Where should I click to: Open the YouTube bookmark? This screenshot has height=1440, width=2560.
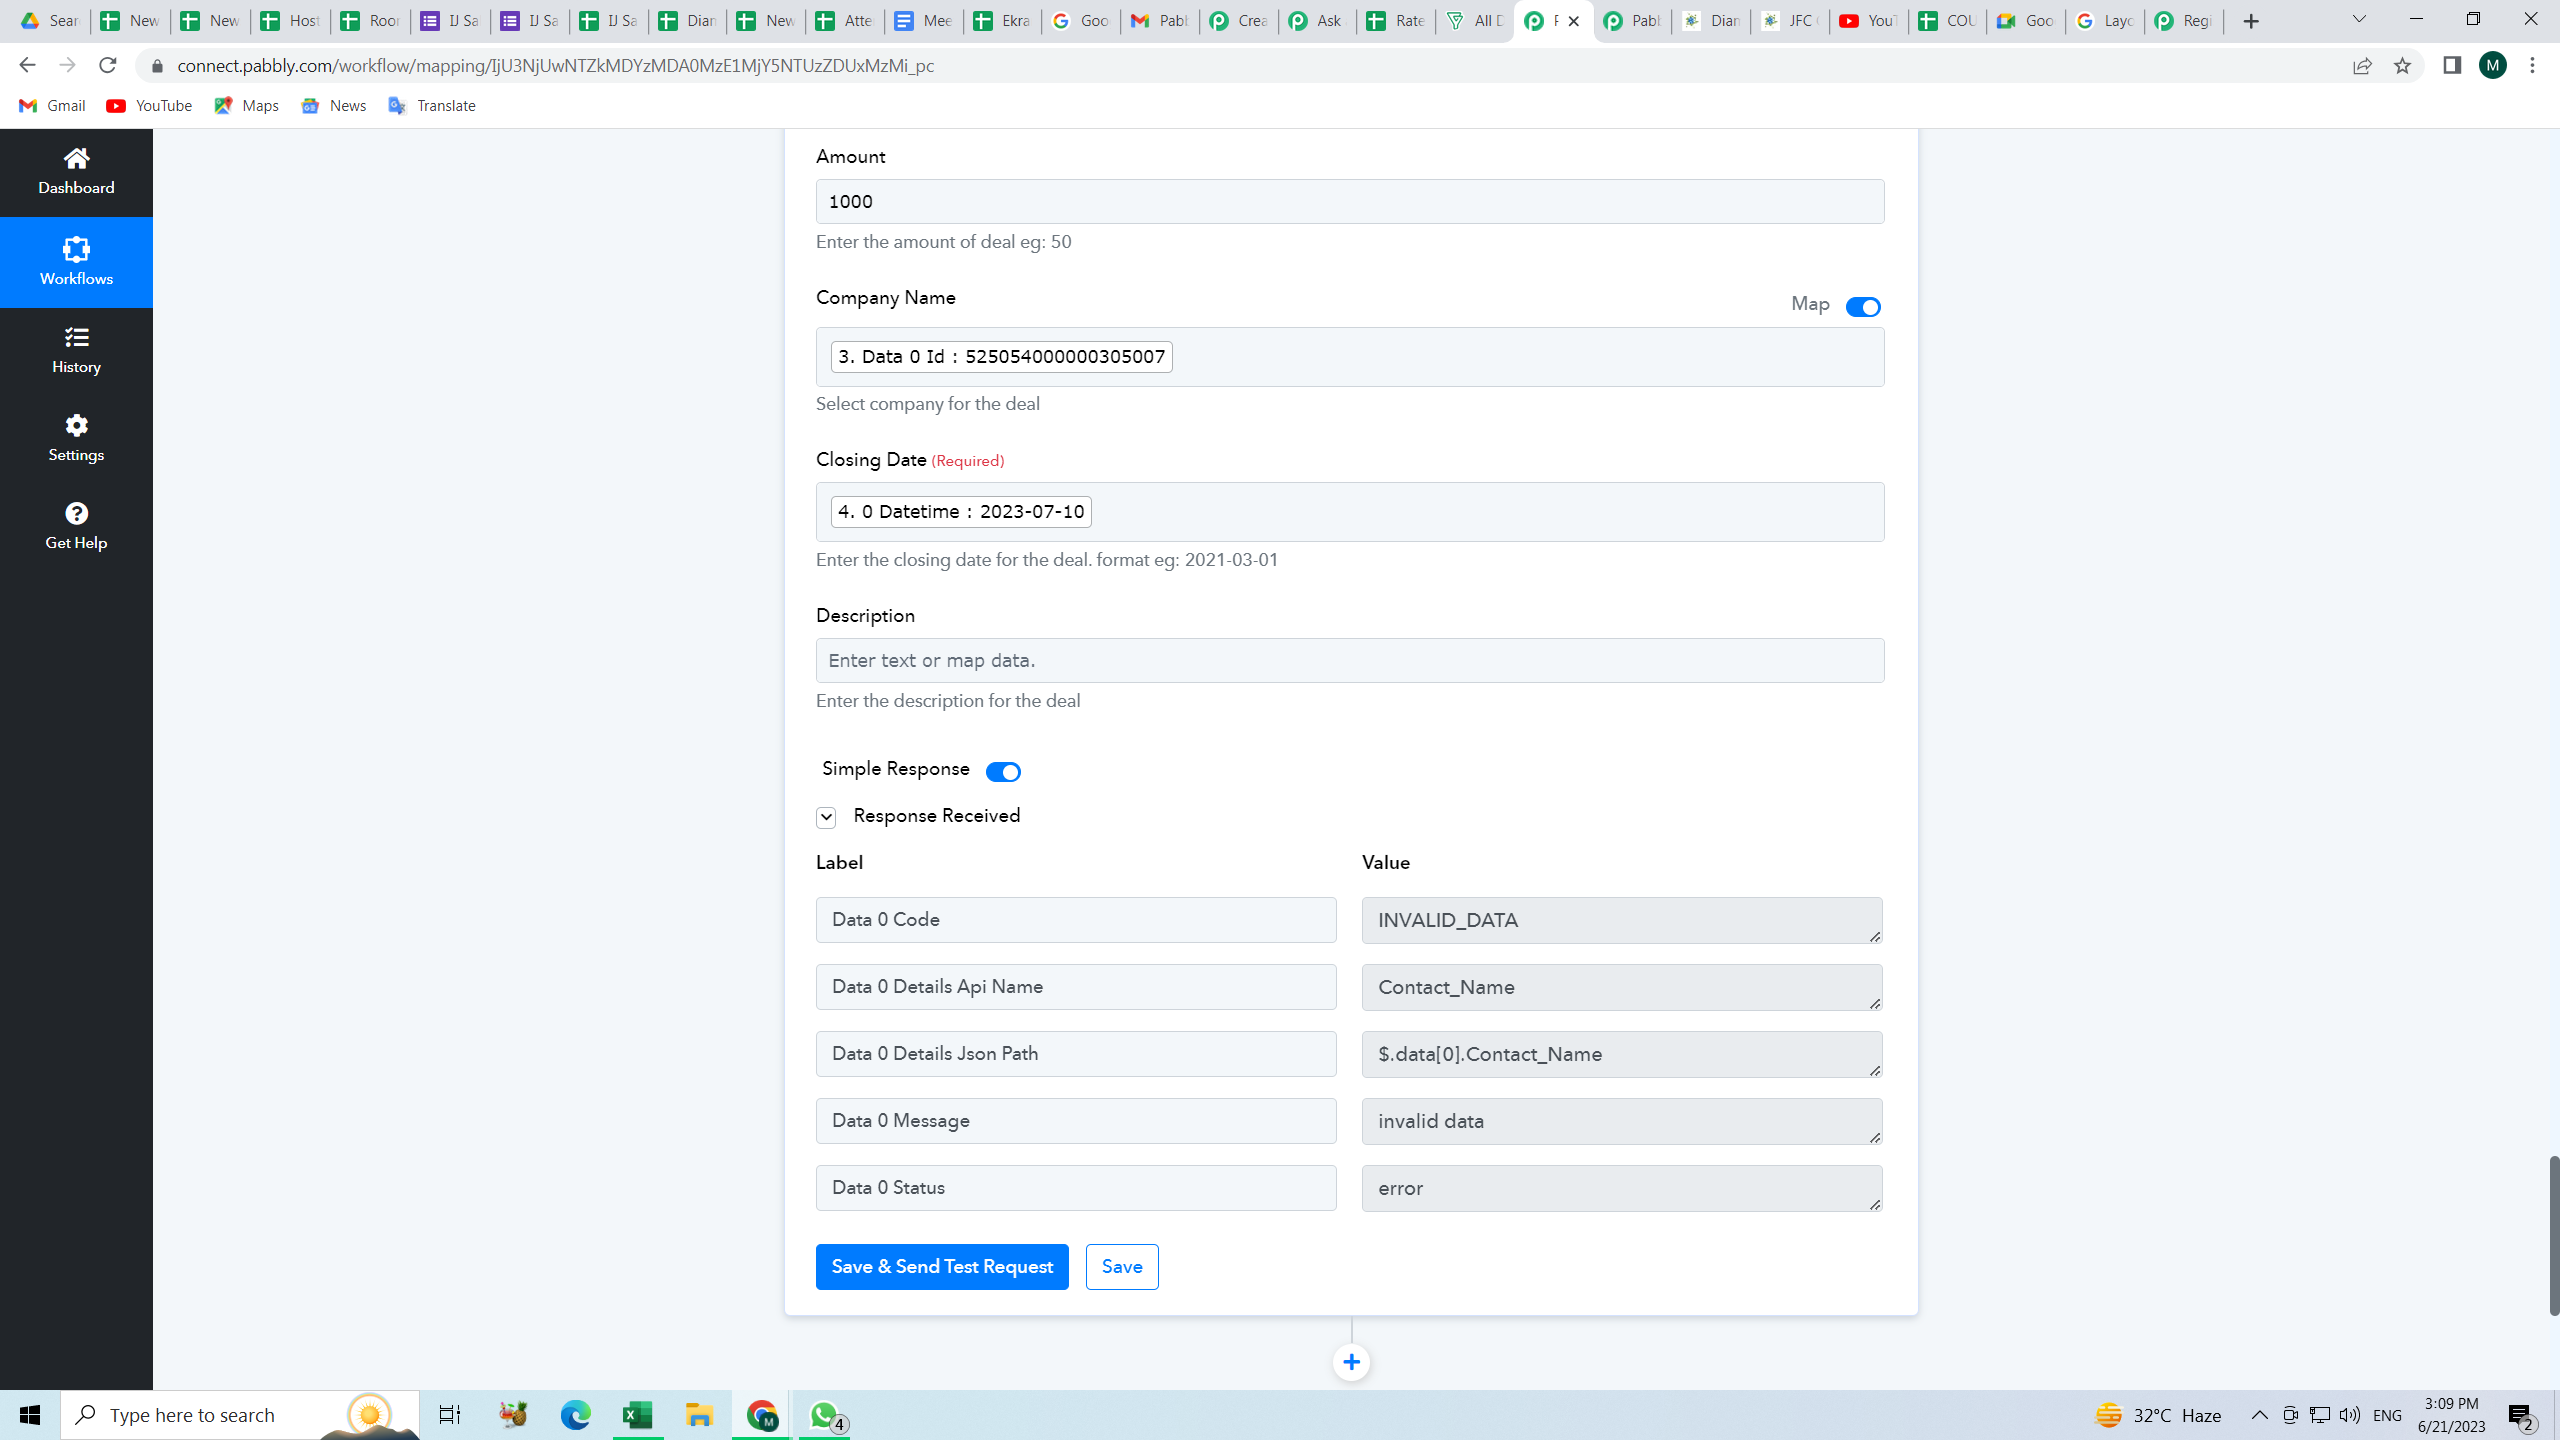(149, 106)
